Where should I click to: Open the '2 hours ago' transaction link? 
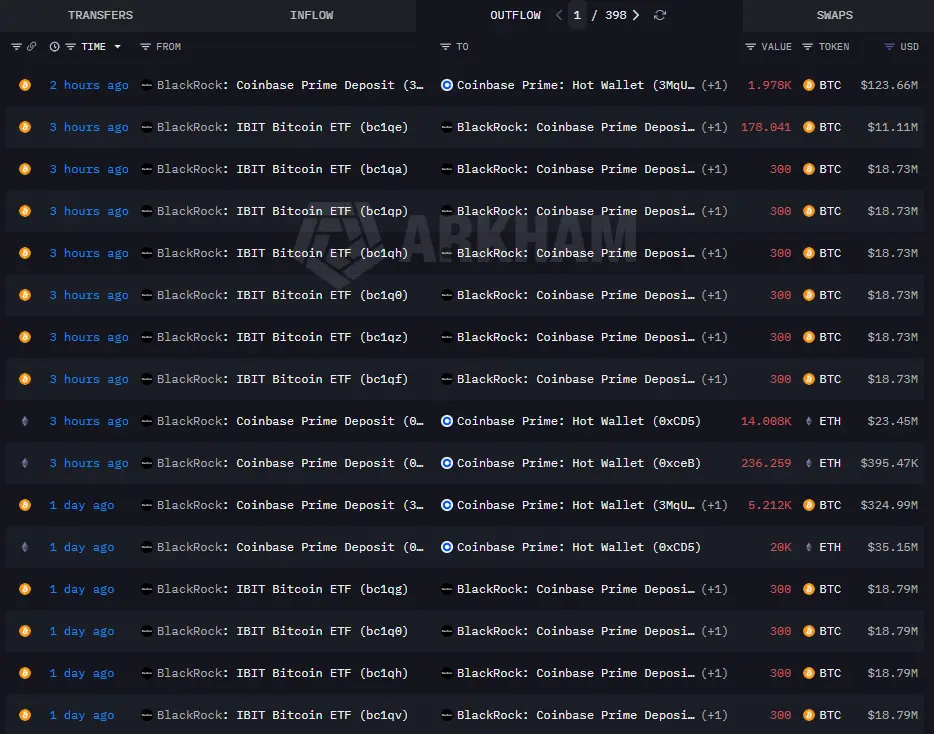click(x=89, y=85)
